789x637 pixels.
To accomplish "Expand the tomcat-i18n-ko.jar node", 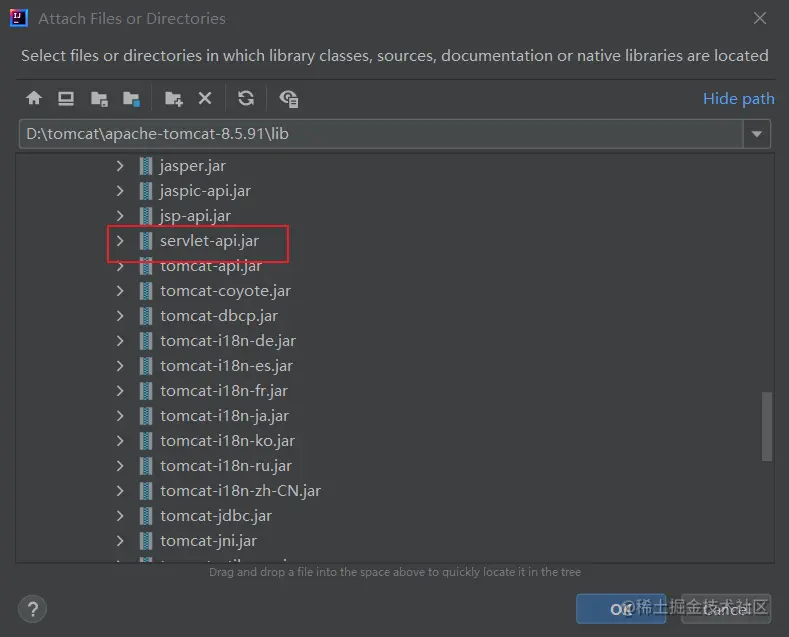I will tap(120, 441).
